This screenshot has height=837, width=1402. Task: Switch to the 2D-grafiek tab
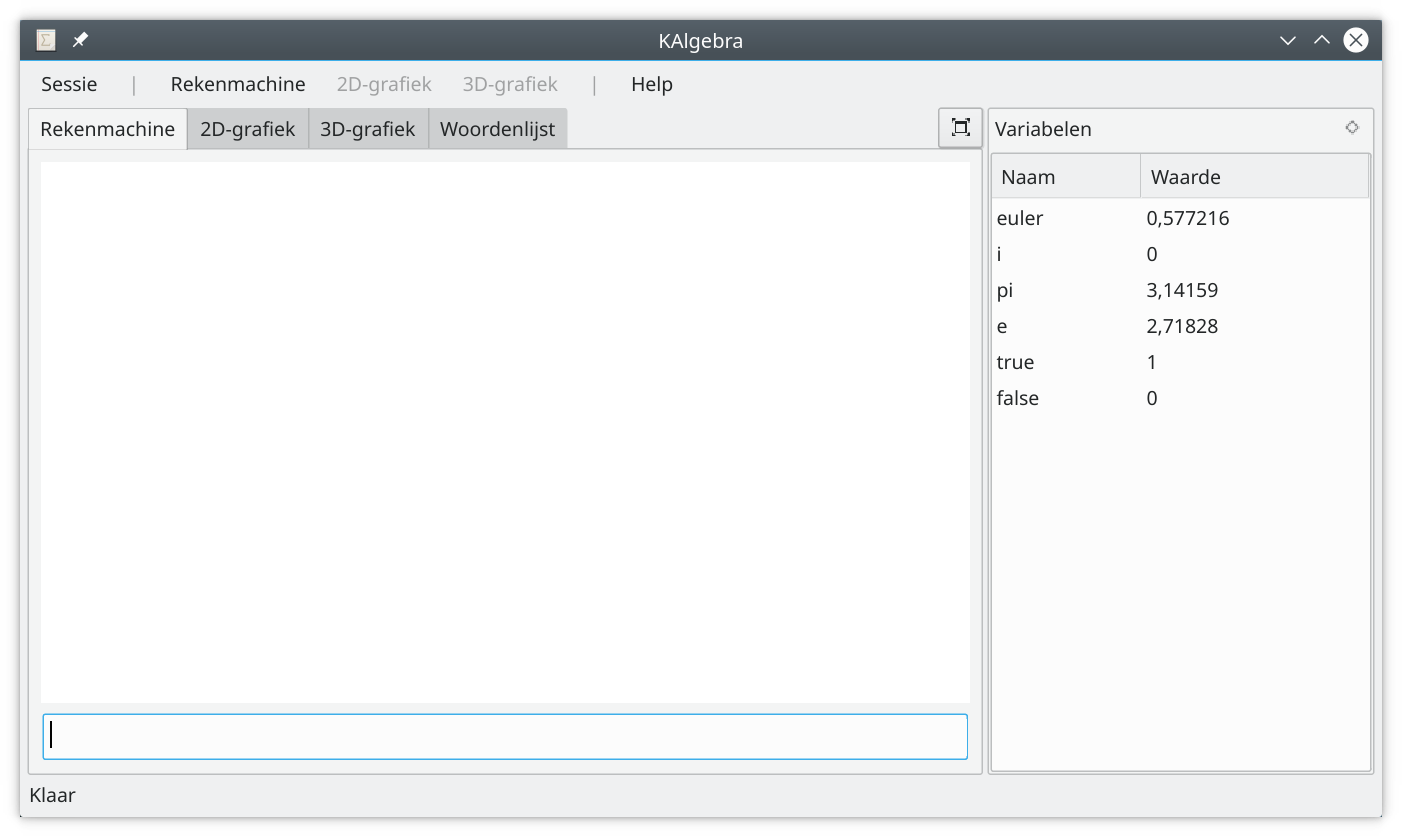pyautogui.click(x=248, y=129)
